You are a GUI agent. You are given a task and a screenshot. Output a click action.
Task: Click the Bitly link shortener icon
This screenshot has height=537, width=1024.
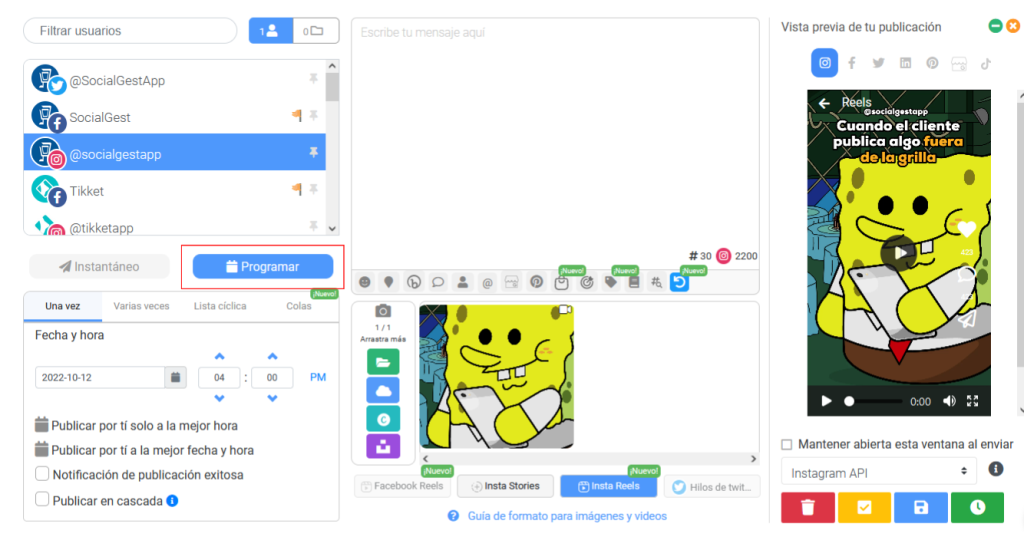click(413, 282)
